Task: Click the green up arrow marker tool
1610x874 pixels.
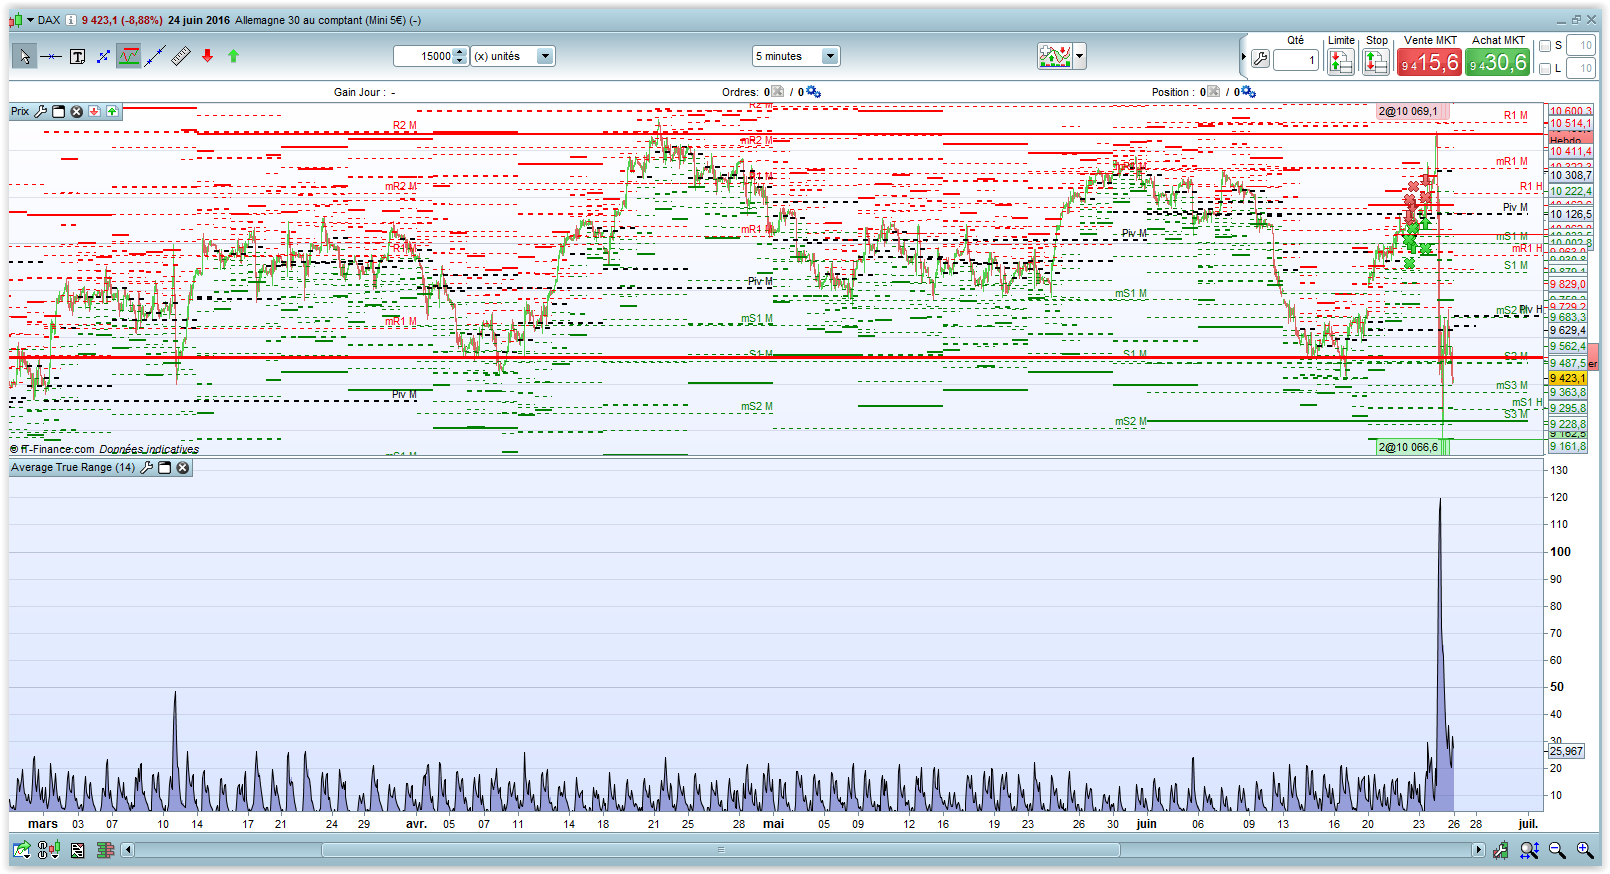Action: pyautogui.click(x=233, y=57)
